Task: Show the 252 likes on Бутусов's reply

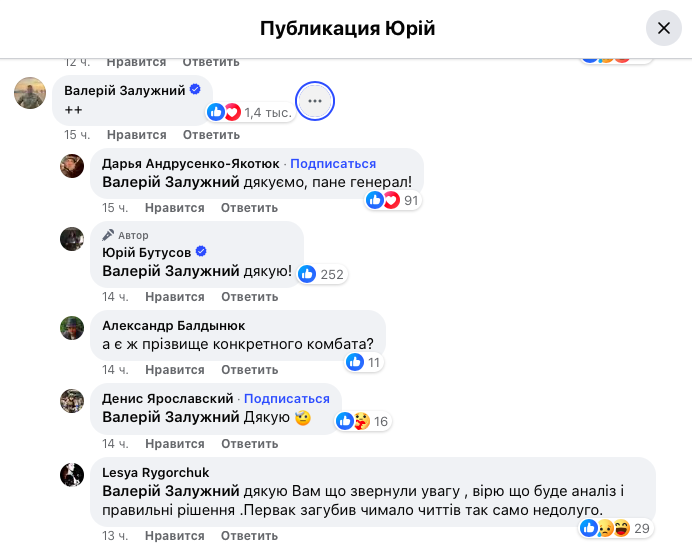Action: click(x=323, y=274)
